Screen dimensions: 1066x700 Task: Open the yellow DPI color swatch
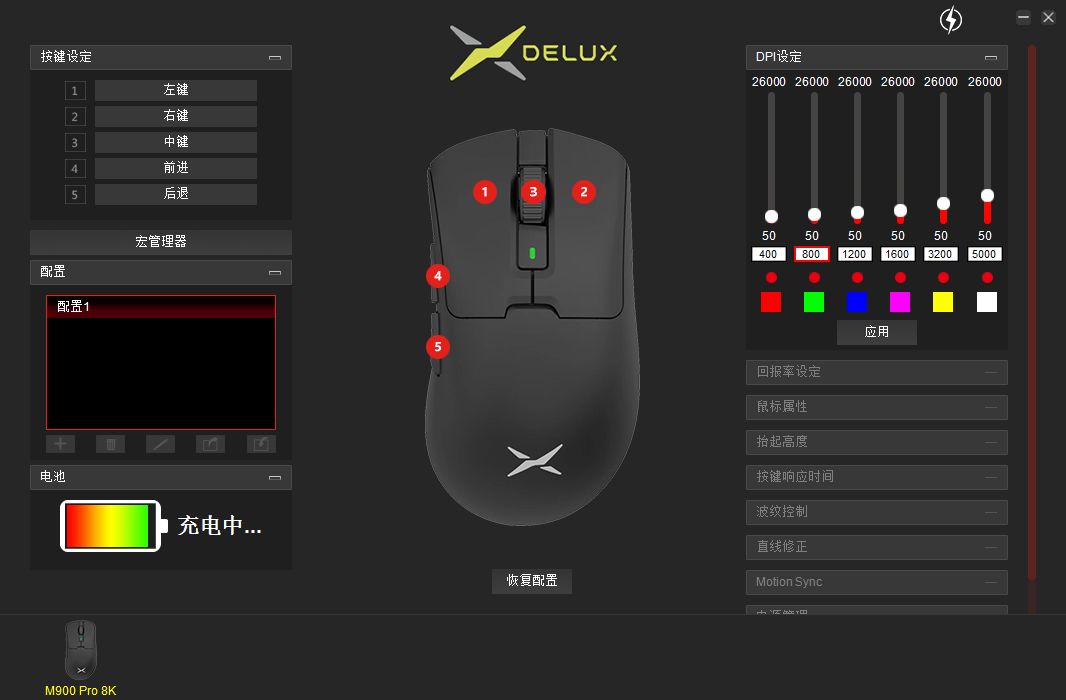coord(943,302)
